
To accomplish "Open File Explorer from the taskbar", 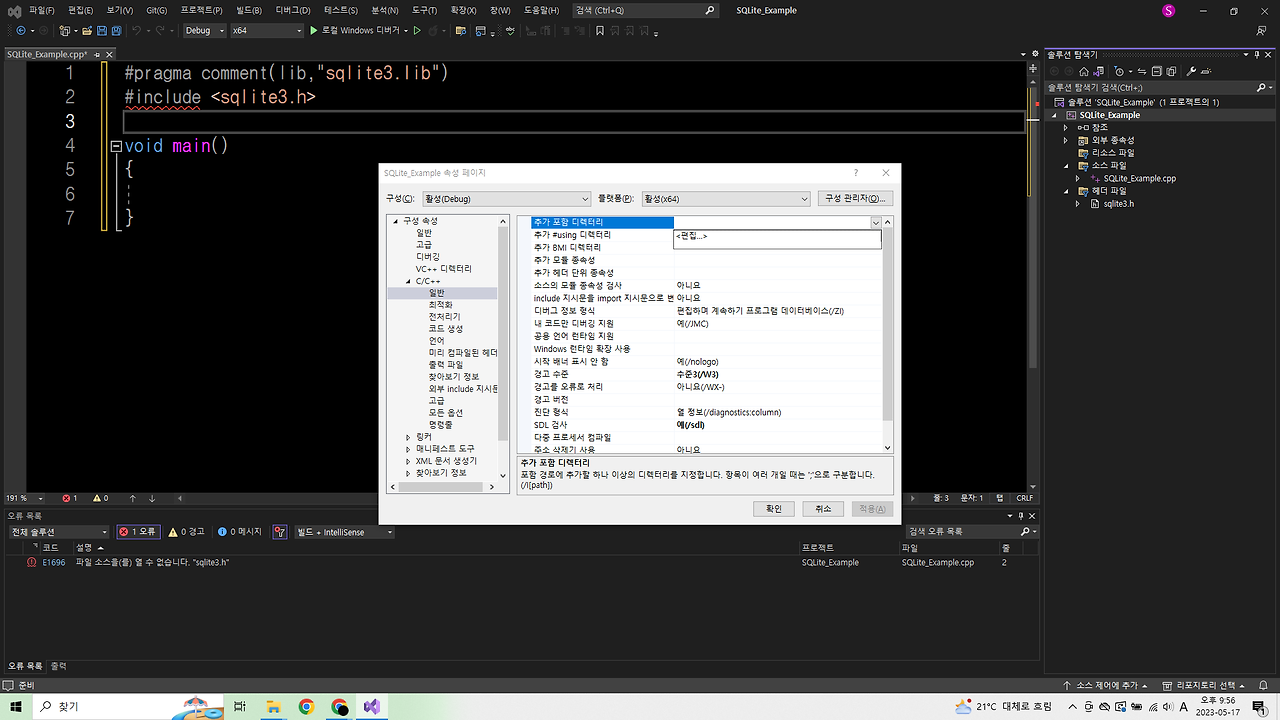I will tap(273, 706).
